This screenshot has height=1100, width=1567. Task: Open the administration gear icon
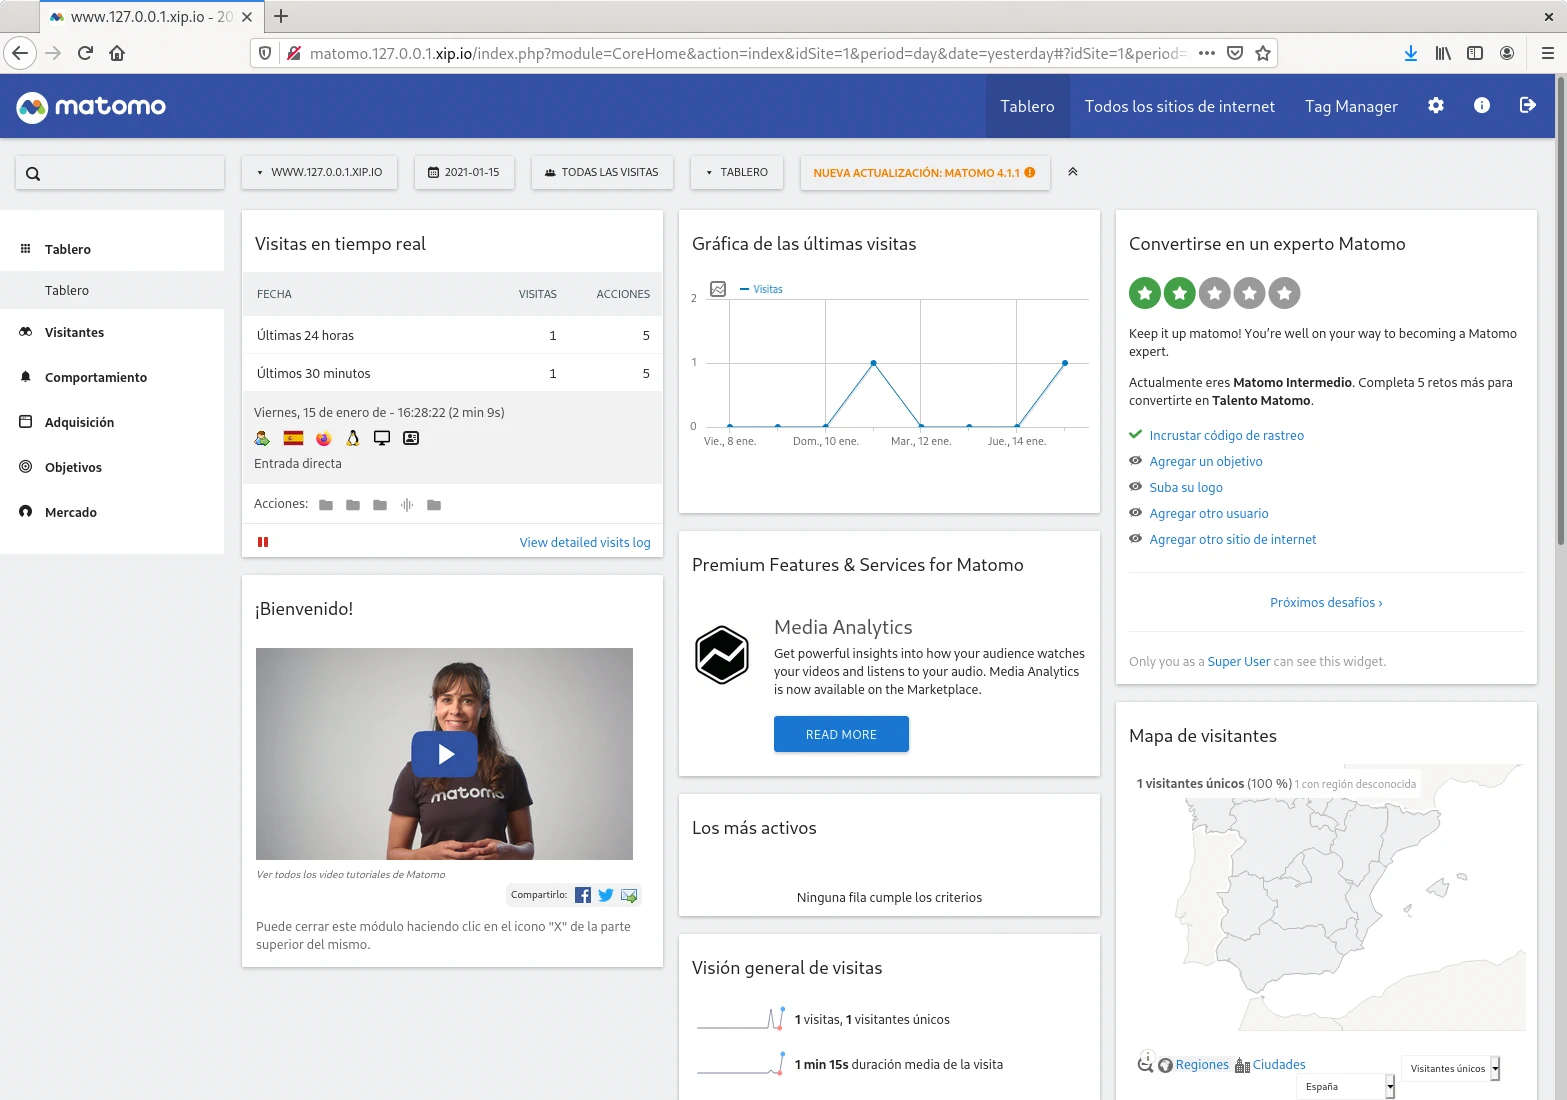[x=1435, y=106]
